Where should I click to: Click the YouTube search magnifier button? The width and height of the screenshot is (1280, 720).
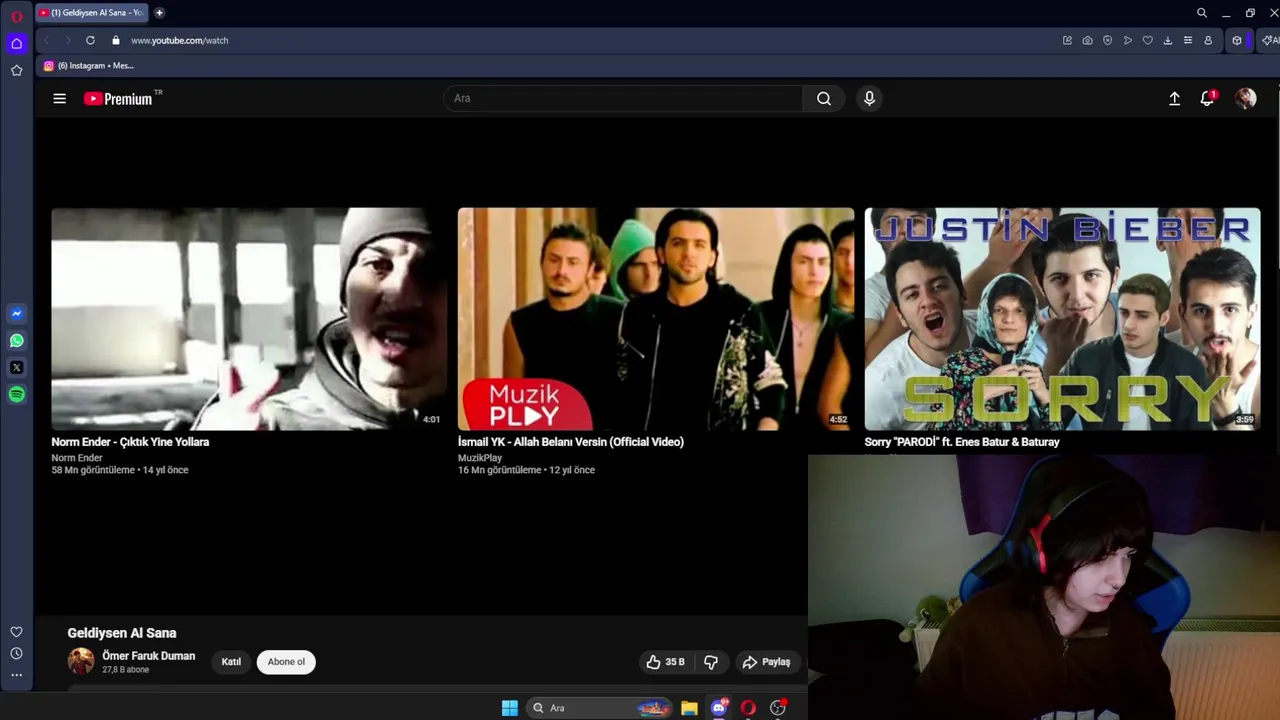(824, 98)
